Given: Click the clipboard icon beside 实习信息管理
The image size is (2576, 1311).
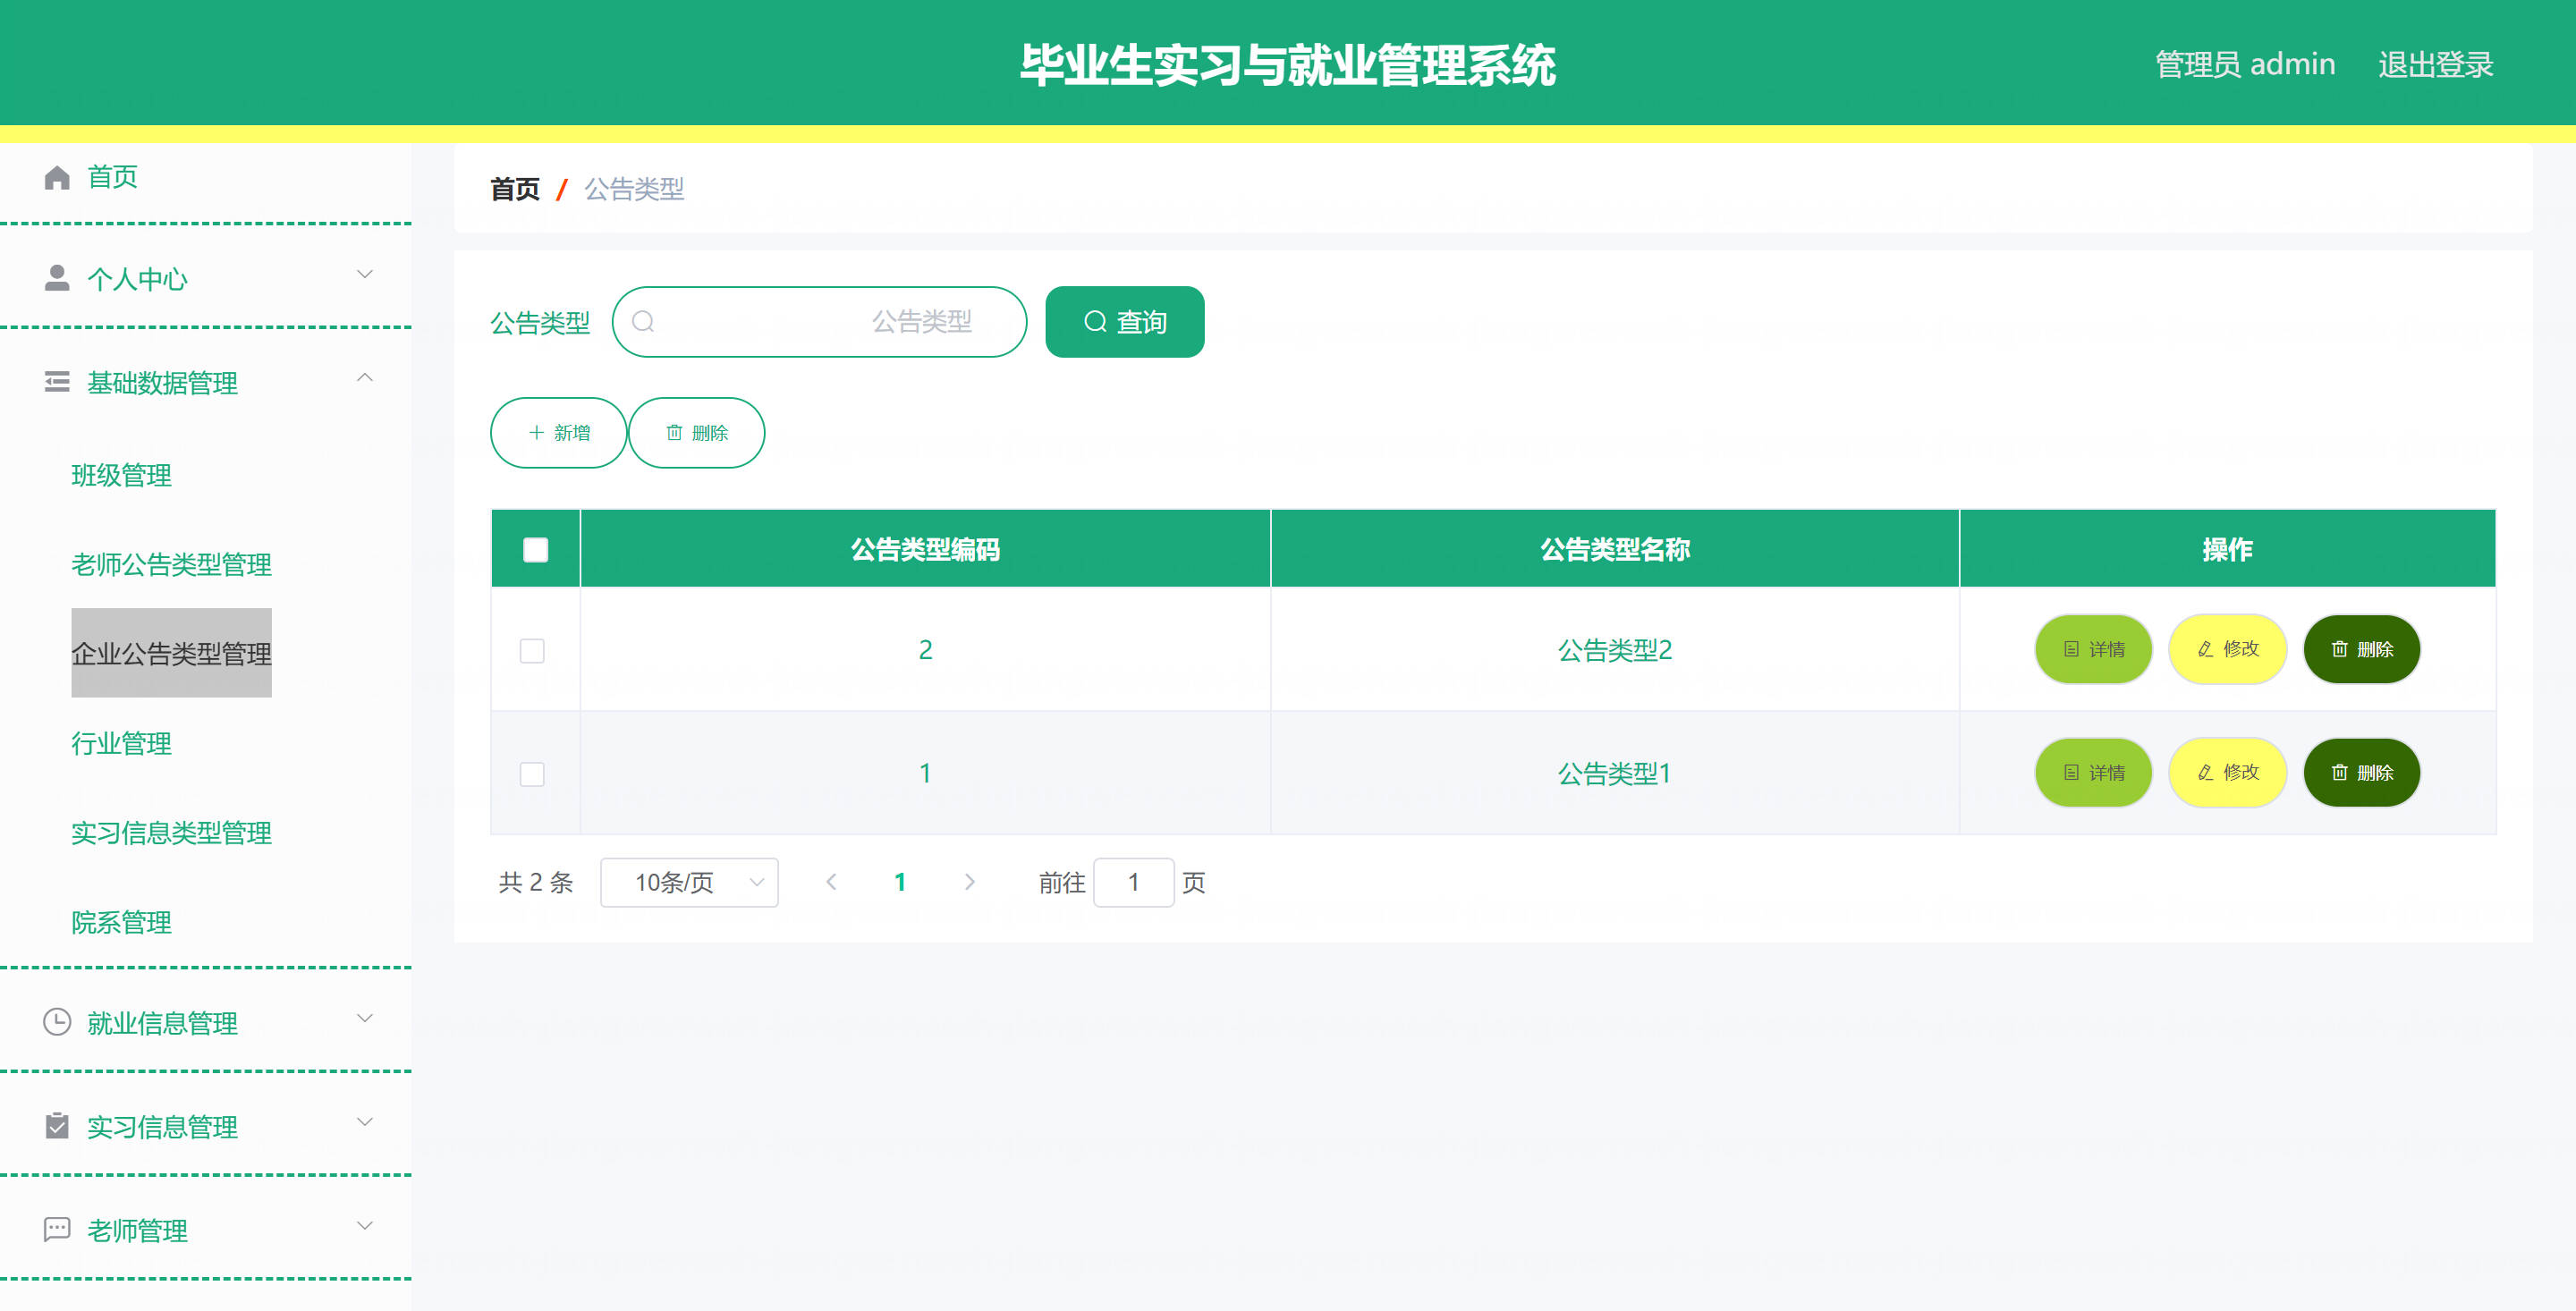Looking at the screenshot, I should [57, 1126].
